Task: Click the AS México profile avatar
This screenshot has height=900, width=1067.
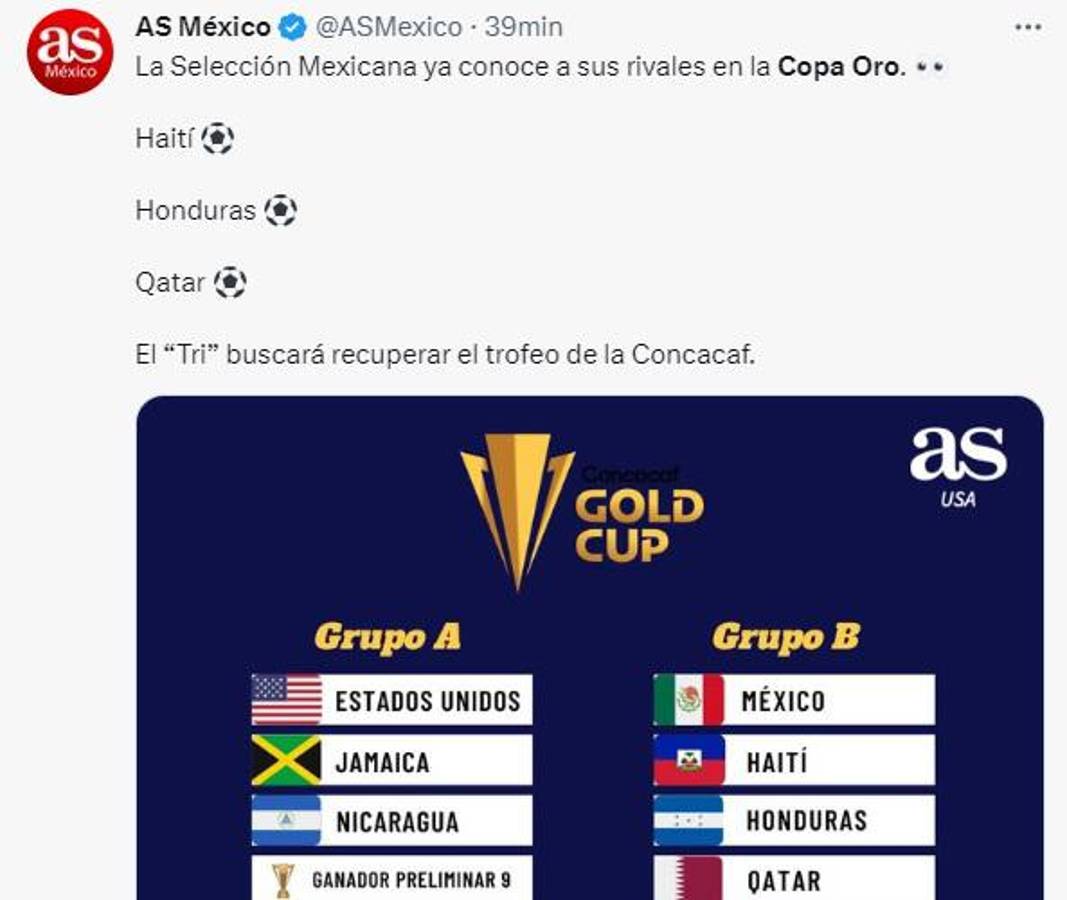Action: 70,52
